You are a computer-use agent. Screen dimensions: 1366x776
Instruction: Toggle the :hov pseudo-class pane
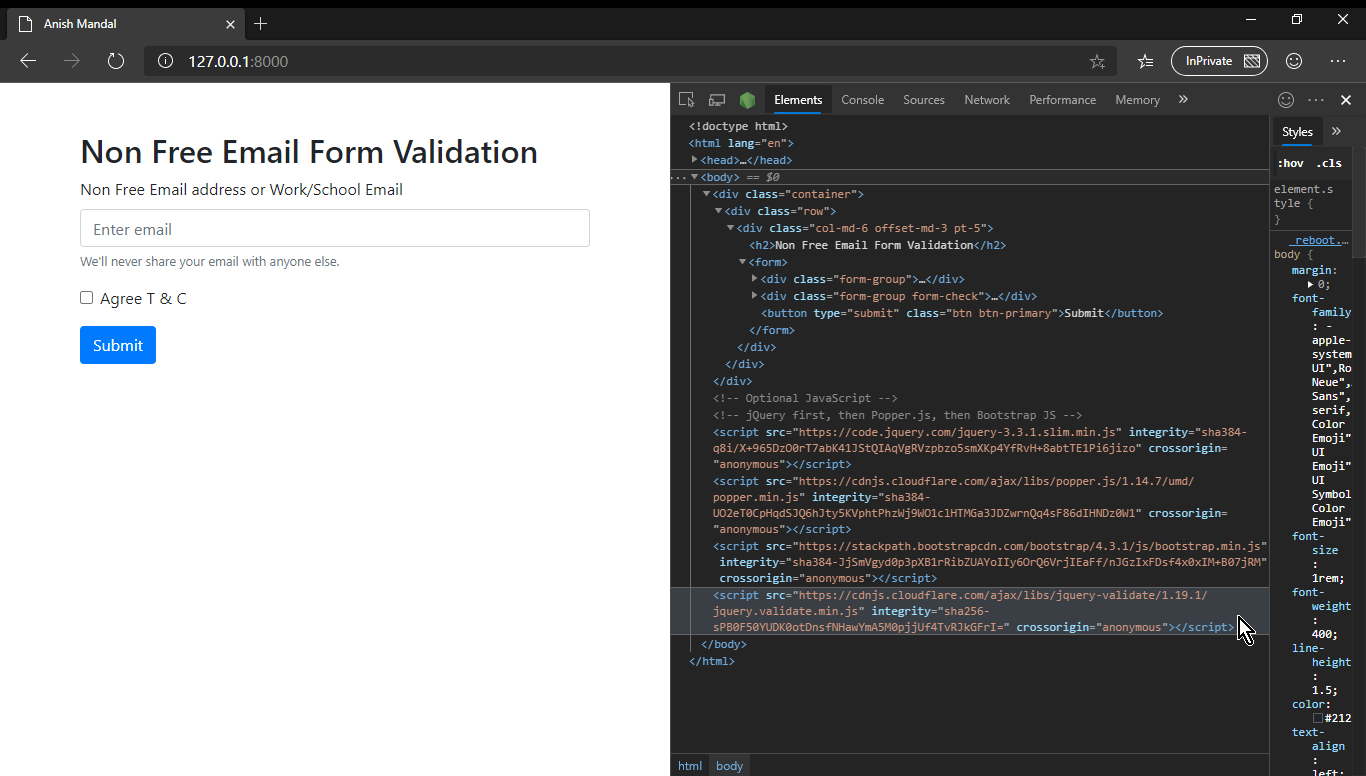(x=1290, y=162)
